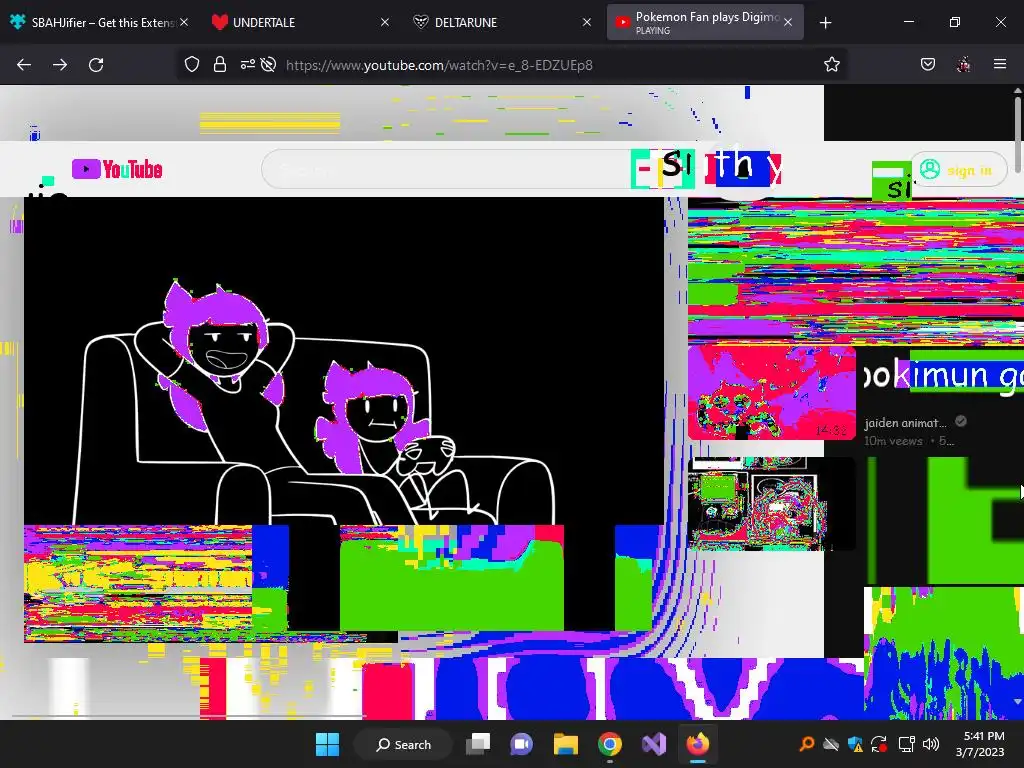Viewport: 1024px width, 768px height.
Task: Open the tracking protection shield panel
Action: 191,65
